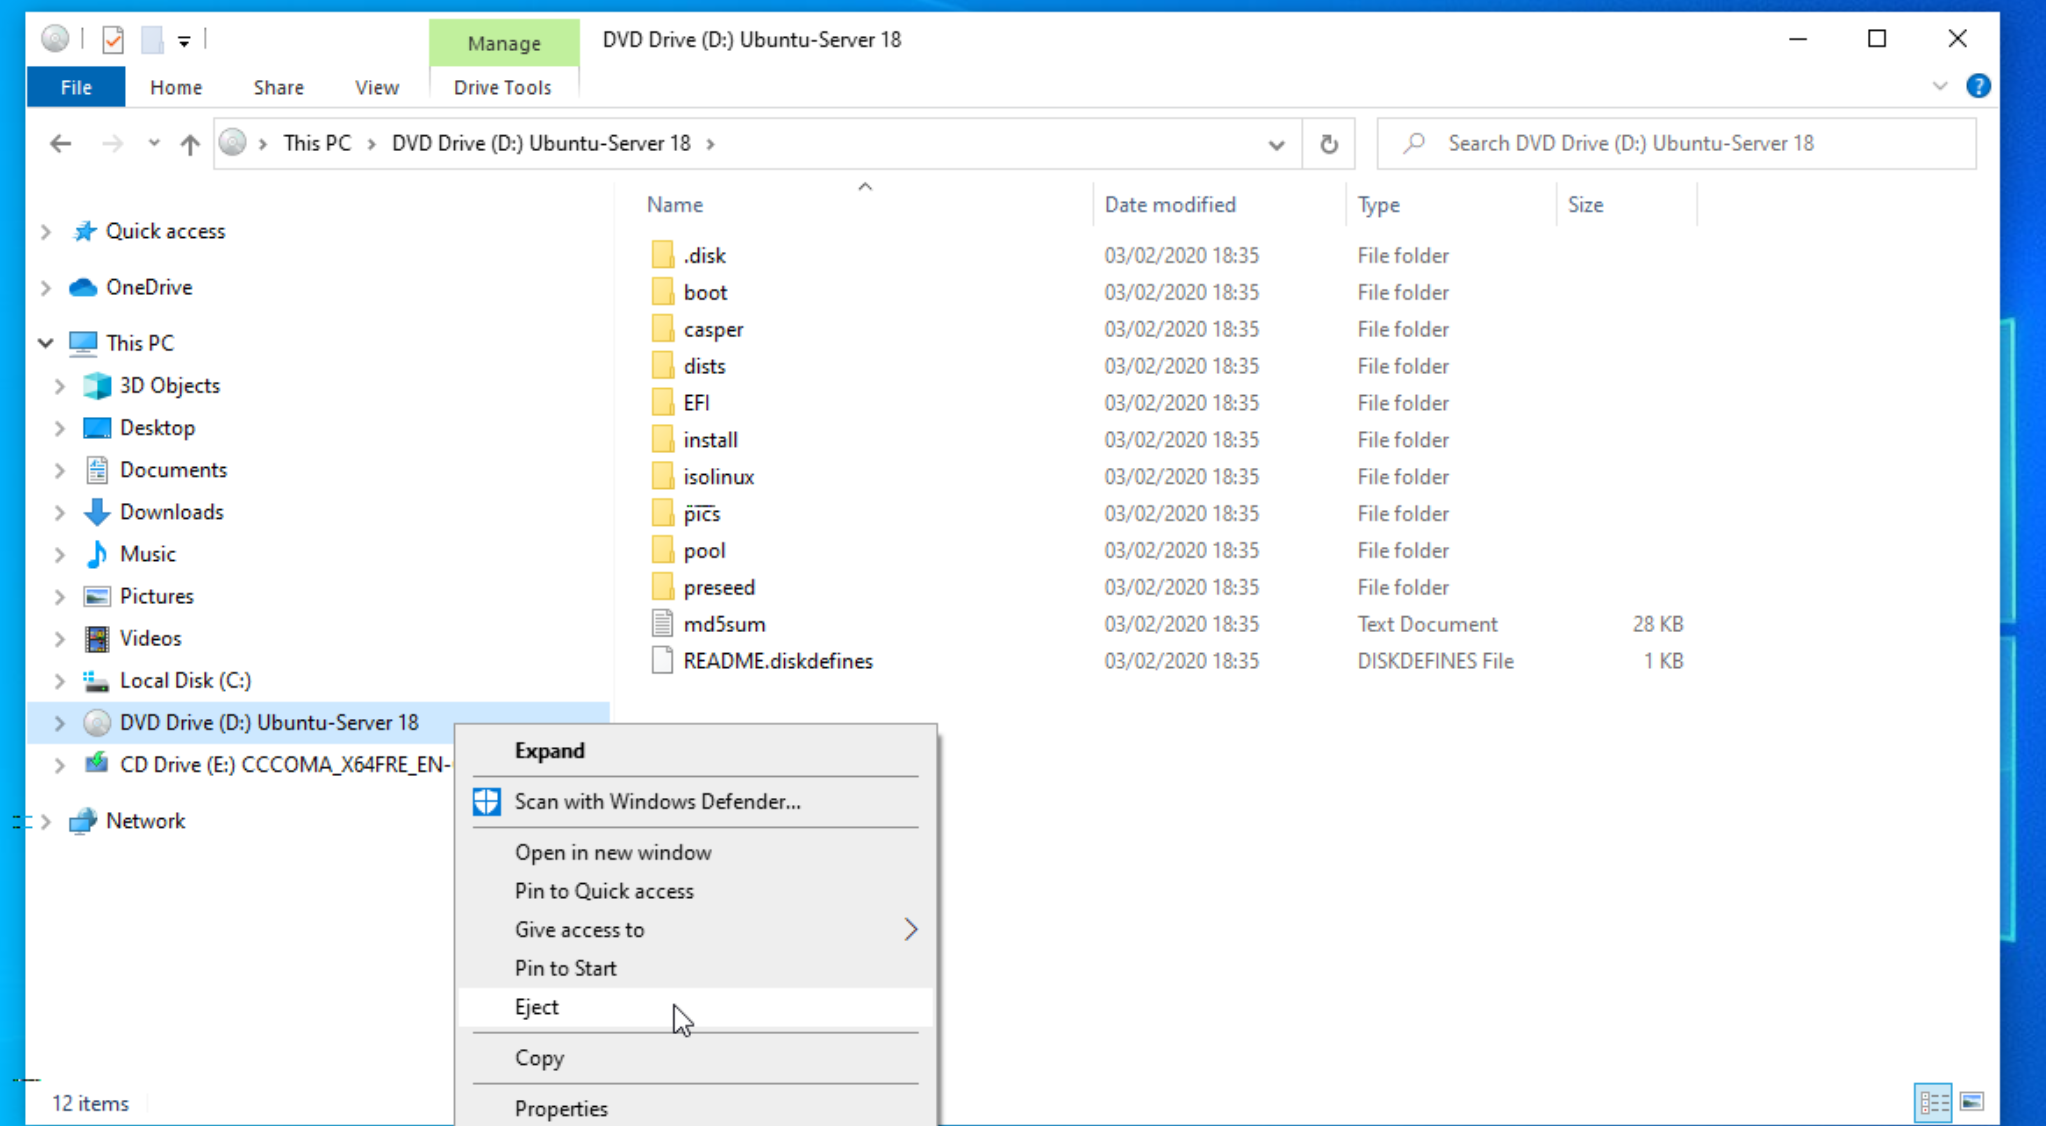Screen dimensions: 2046x1126
Task: Open the Help icon
Action: point(1978,86)
